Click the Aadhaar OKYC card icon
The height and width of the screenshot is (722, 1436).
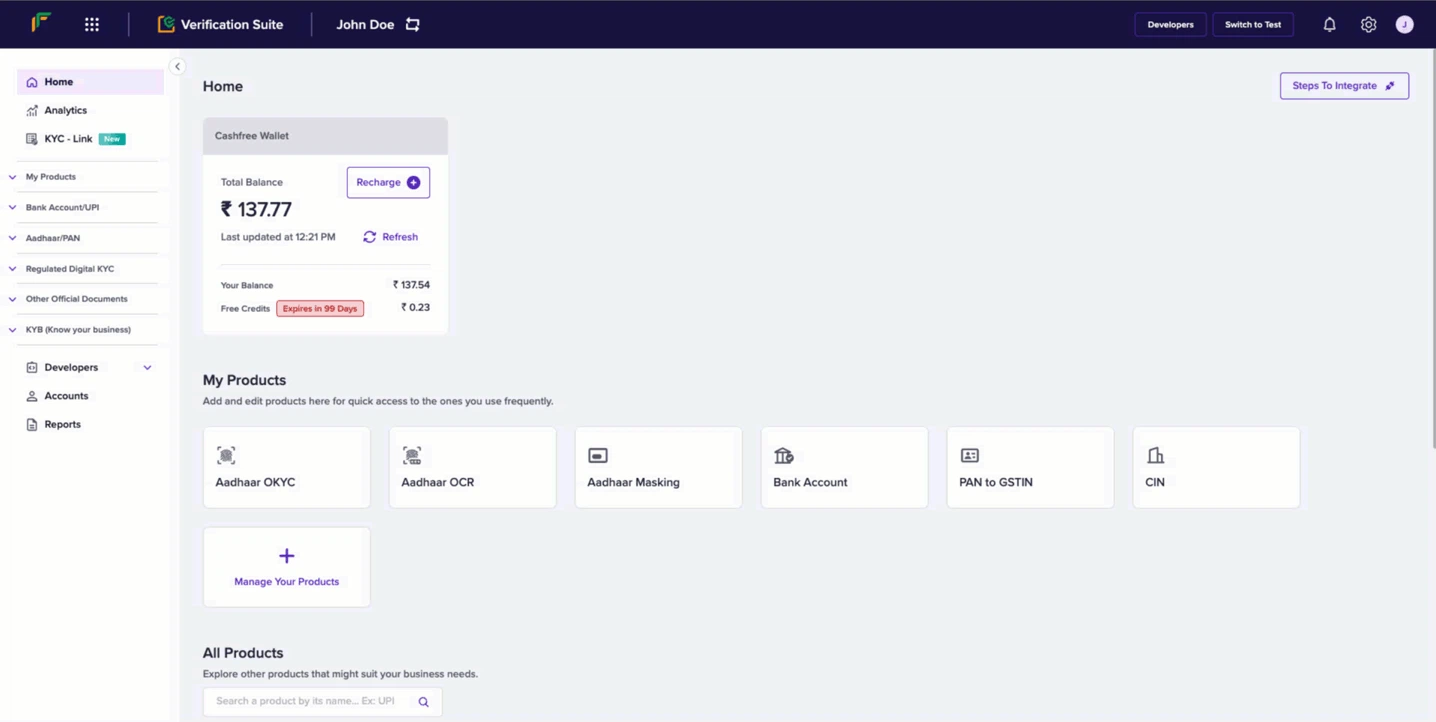click(x=226, y=455)
